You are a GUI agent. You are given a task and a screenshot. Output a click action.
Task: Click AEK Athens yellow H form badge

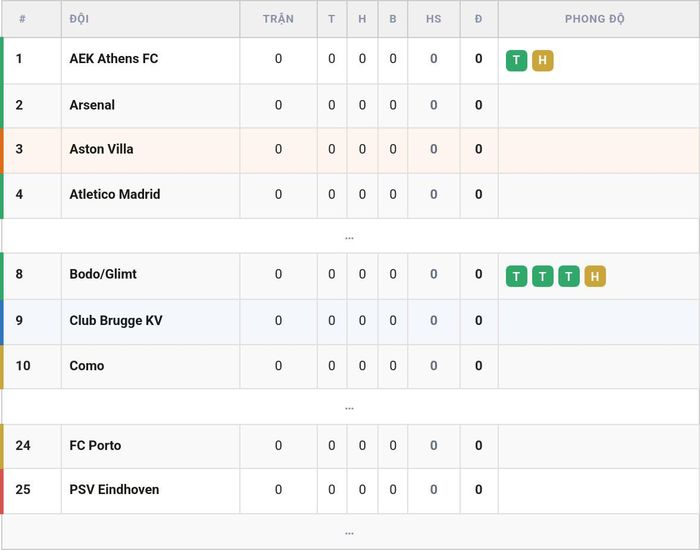(542, 60)
